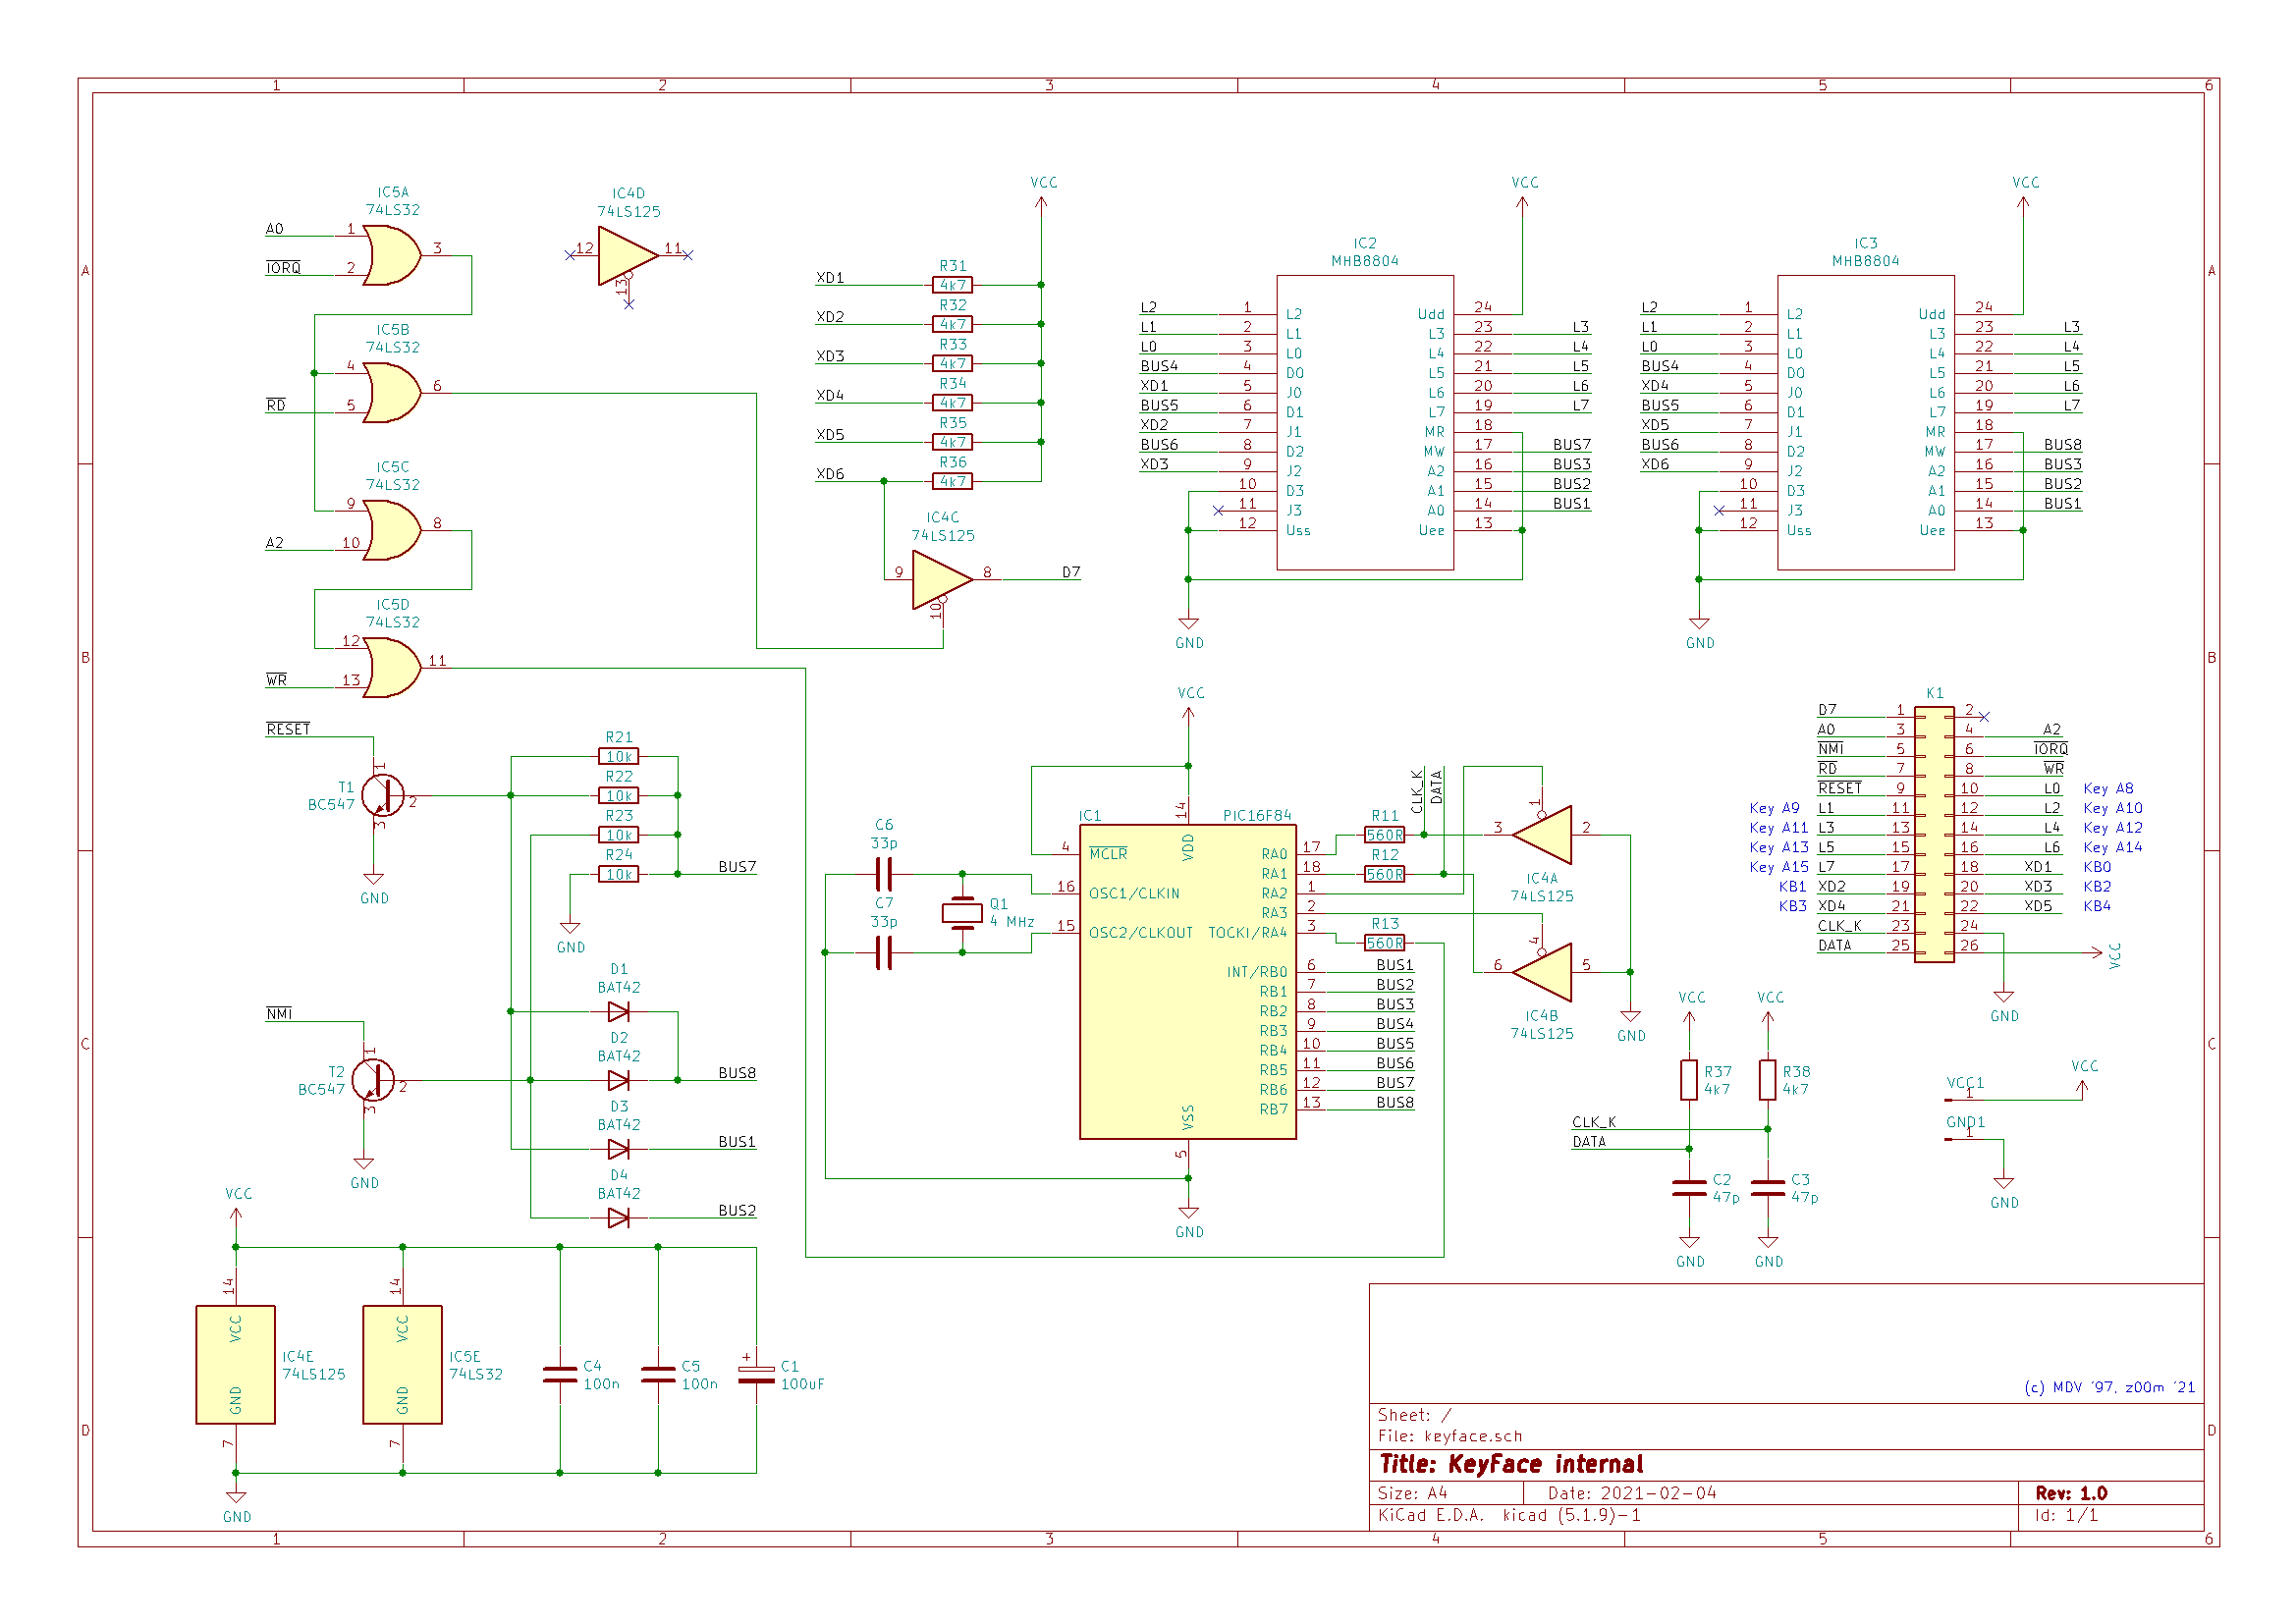Select the IC3 MHB8804 chip body
Image resolution: width=2296 pixels, height=1623 pixels.
tap(1866, 423)
